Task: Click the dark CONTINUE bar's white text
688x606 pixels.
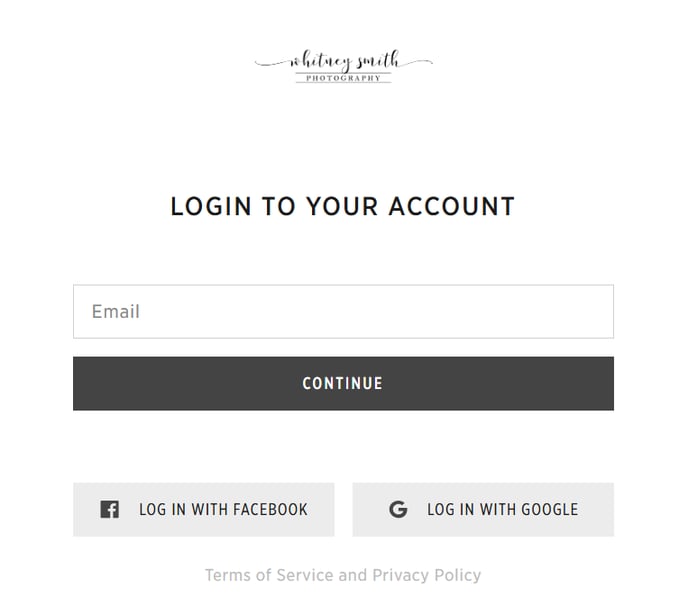Action: (342, 384)
